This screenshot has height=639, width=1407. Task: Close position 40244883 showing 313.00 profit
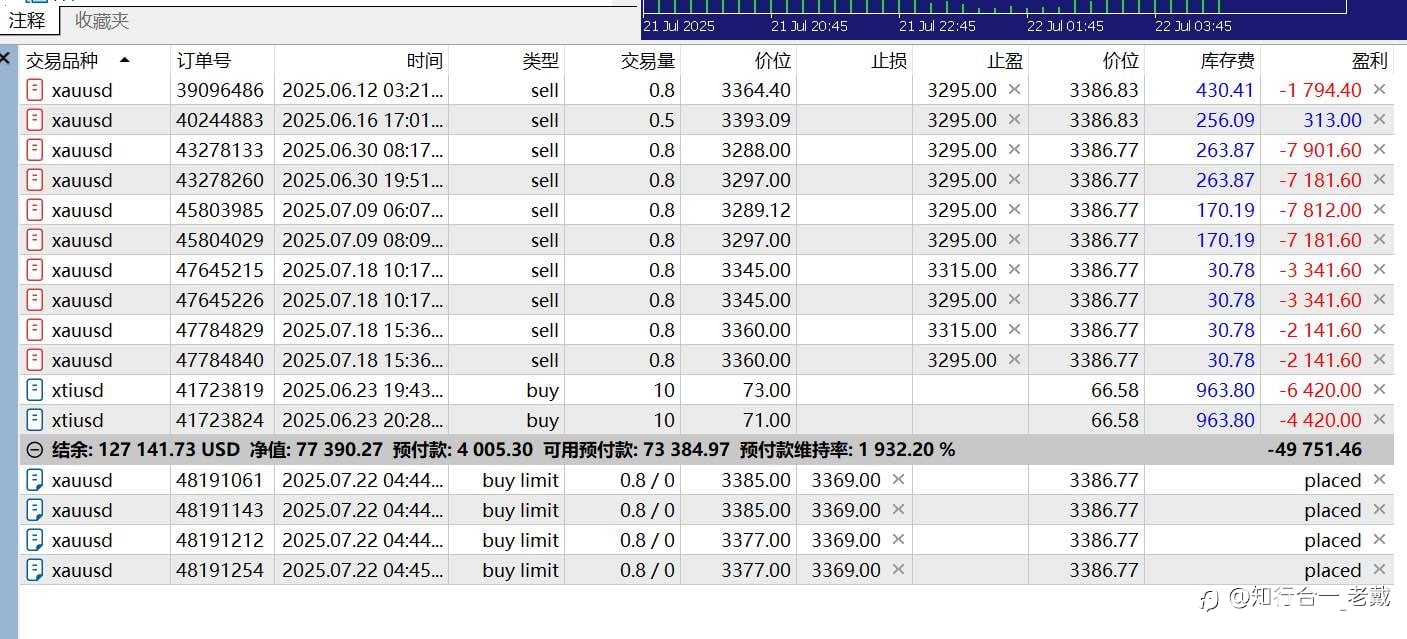point(1379,120)
